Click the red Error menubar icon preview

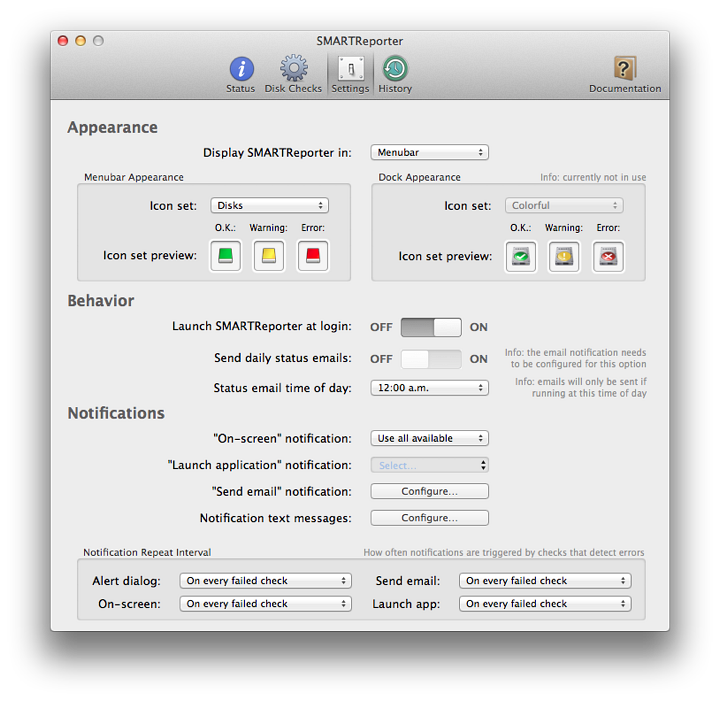point(313,255)
